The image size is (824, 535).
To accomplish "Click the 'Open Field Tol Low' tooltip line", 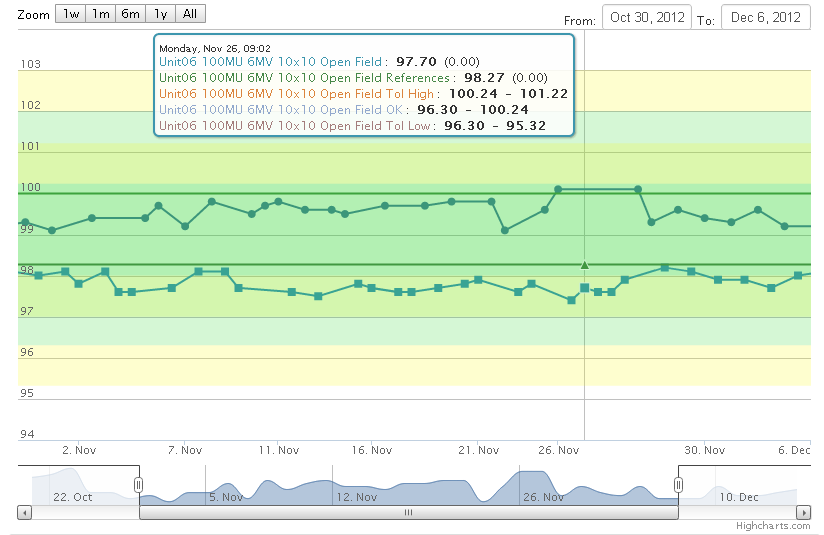I will [353, 126].
